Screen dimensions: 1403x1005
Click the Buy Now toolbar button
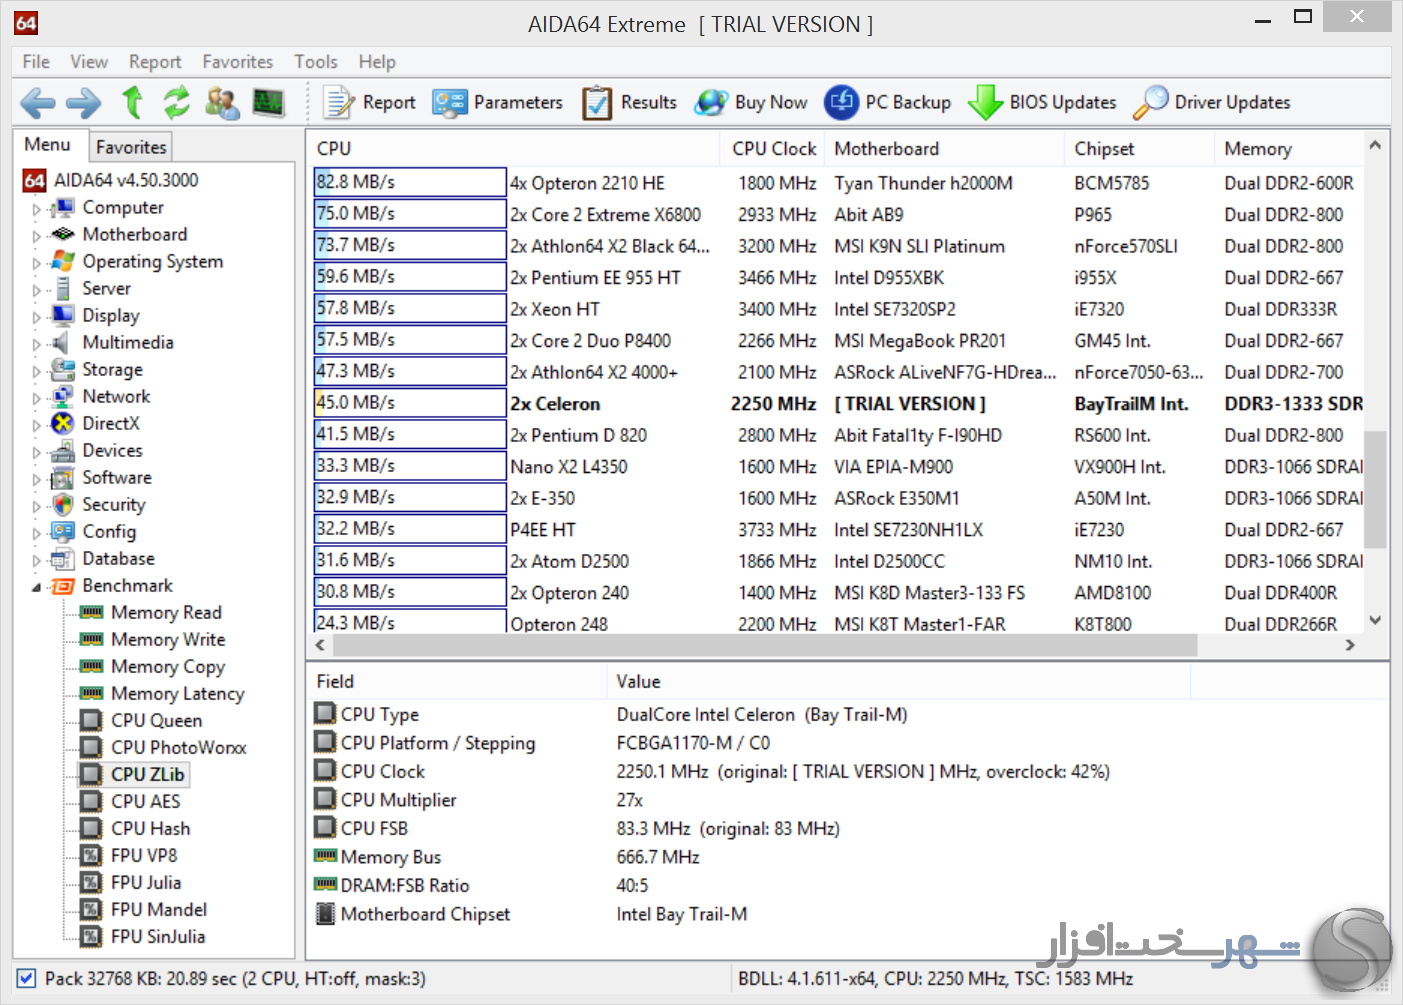[x=751, y=102]
